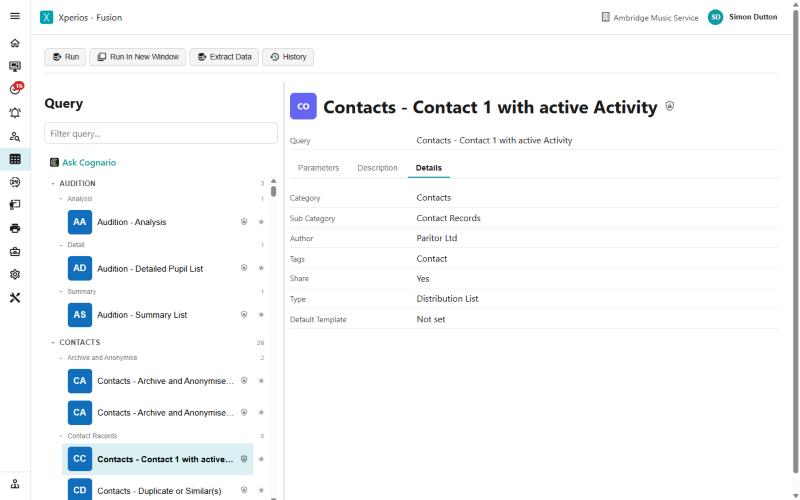This screenshot has width=800, height=500.
Task: Select Contacts - Contact 1 with active row
Action: pyautogui.click(x=158, y=459)
